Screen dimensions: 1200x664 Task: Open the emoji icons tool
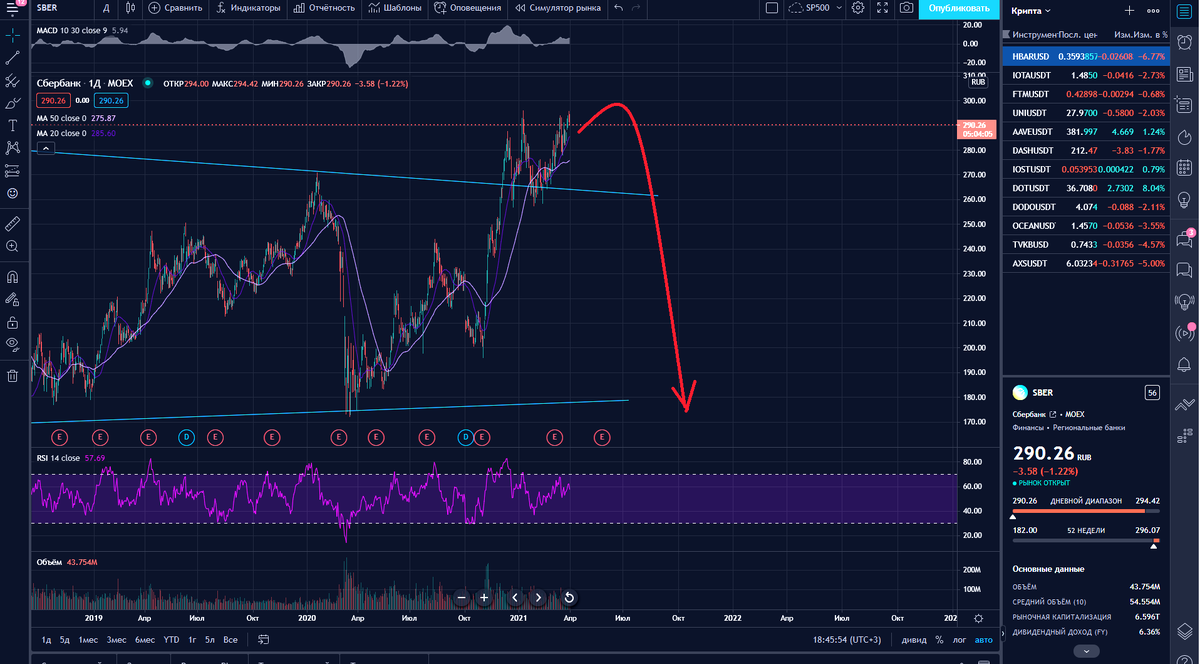tap(12, 193)
